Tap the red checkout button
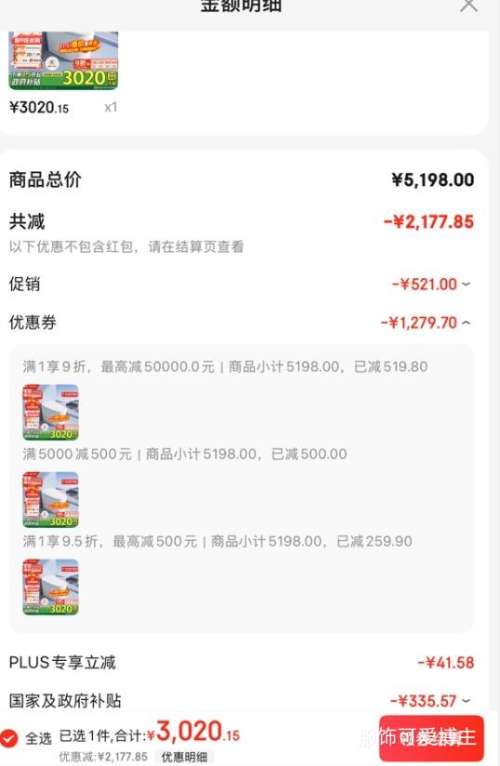 coord(431,738)
